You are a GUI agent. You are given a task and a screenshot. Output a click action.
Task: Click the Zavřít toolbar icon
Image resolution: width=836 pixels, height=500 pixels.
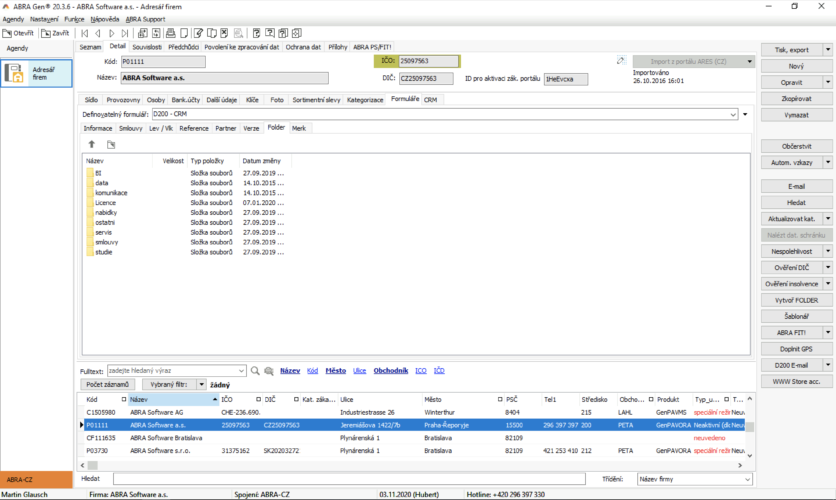(57, 33)
